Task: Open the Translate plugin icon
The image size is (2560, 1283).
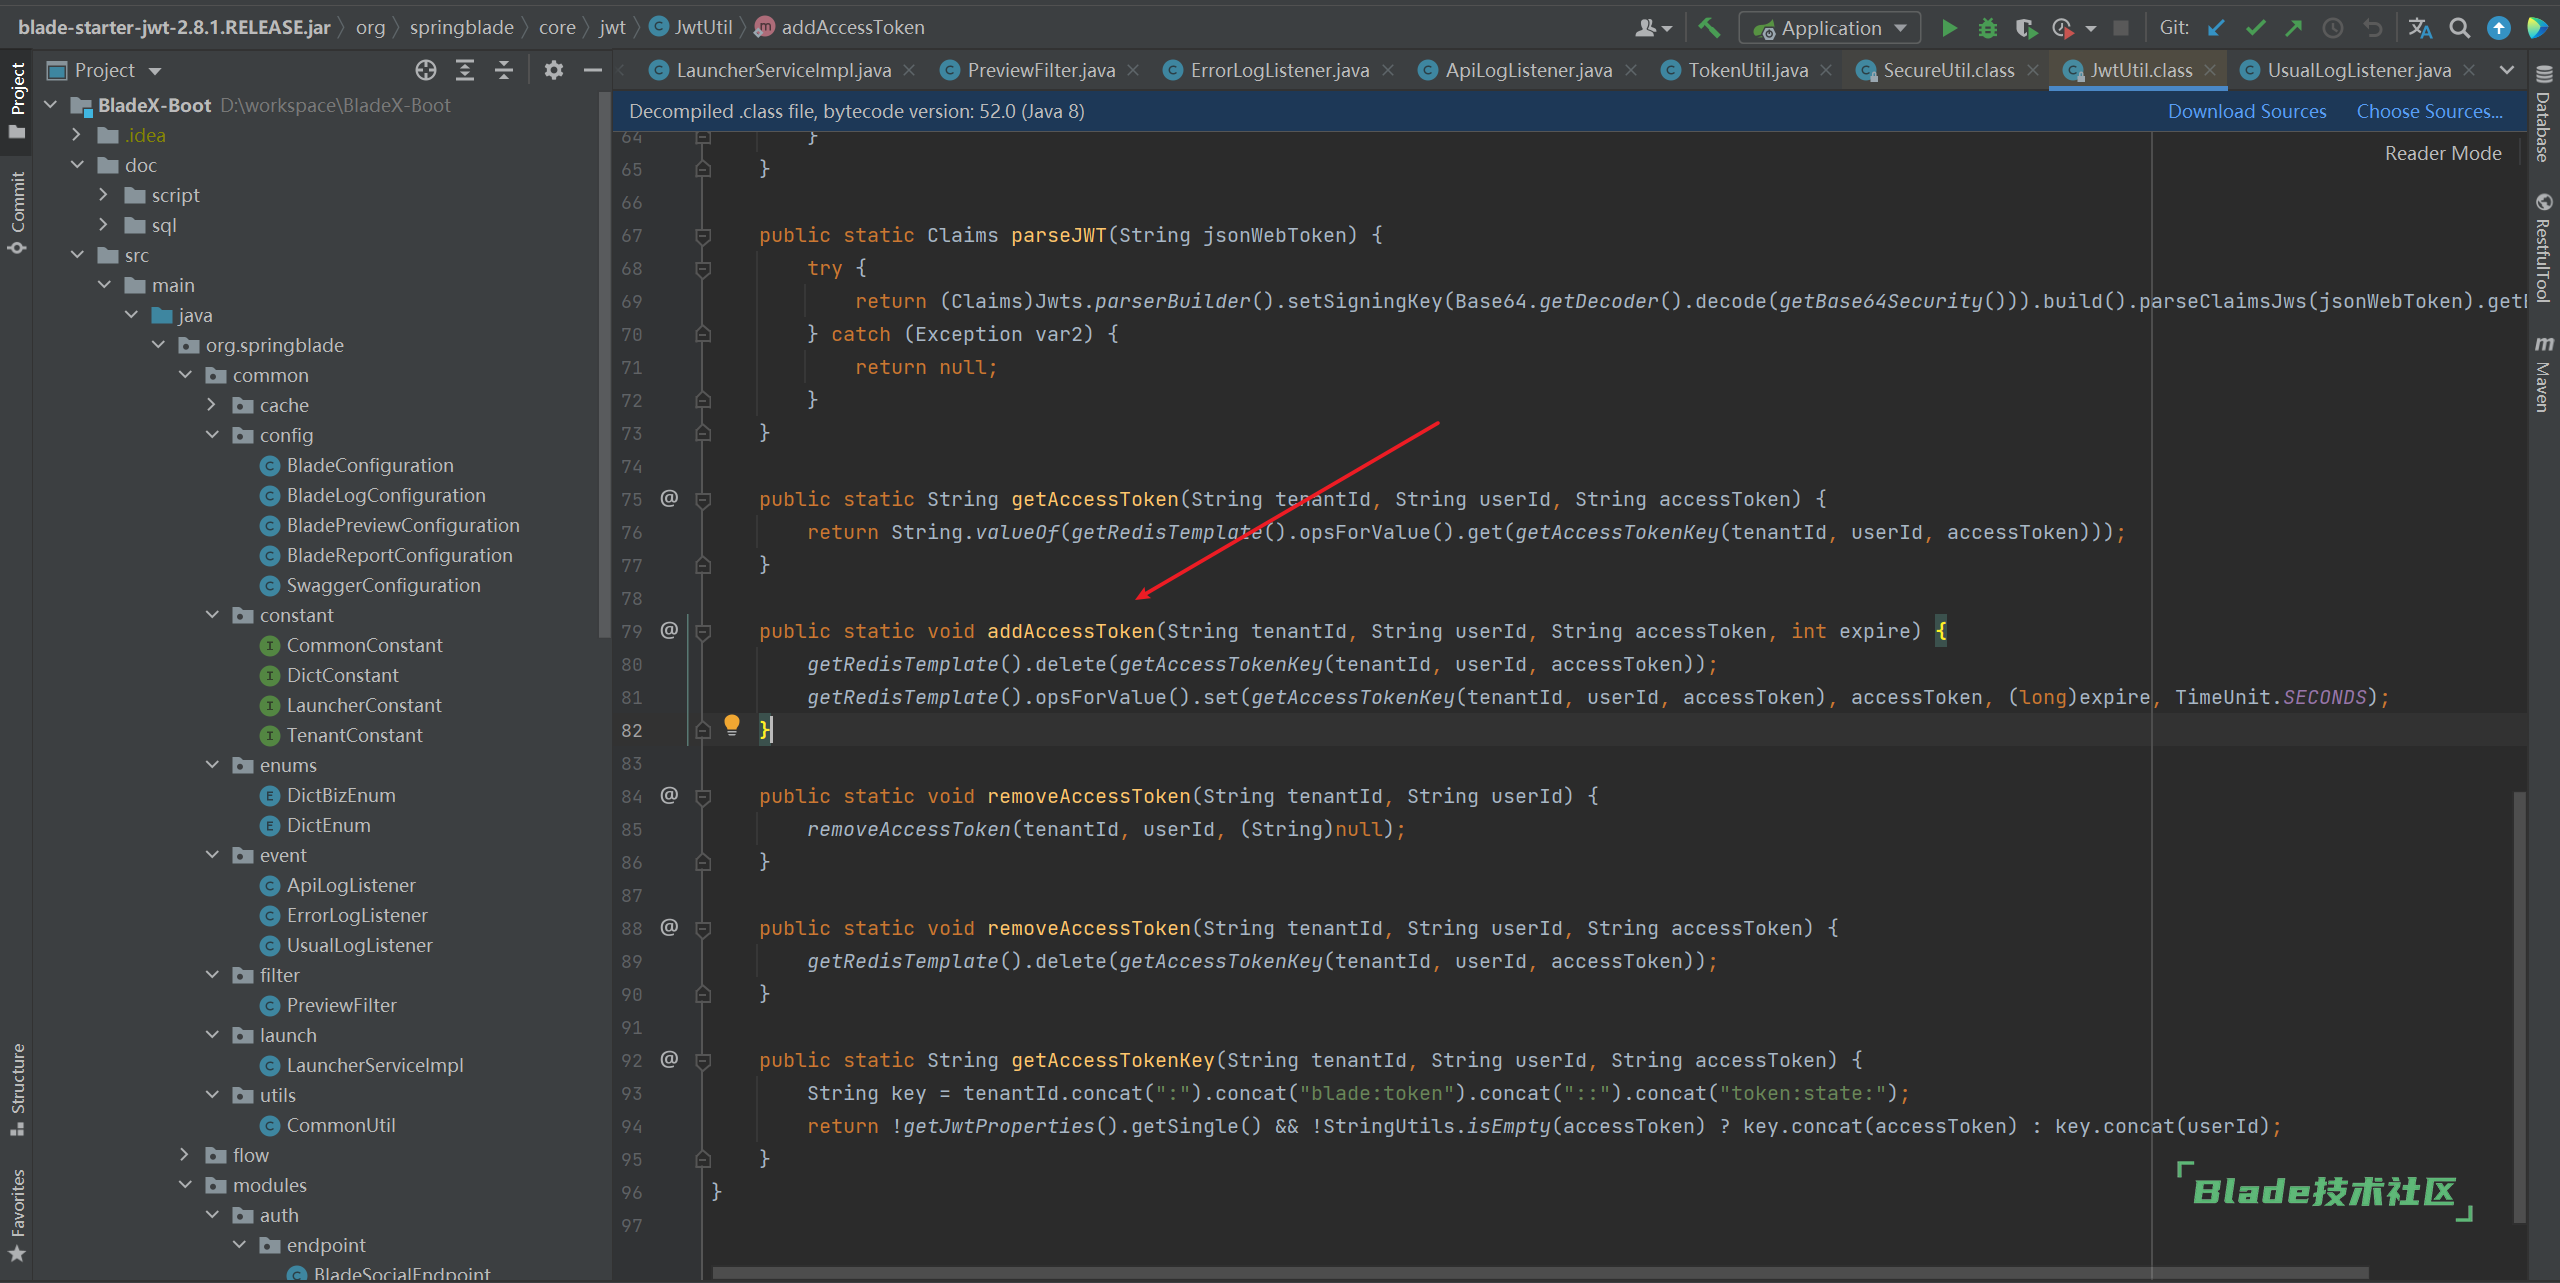Action: click(x=2420, y=28)
